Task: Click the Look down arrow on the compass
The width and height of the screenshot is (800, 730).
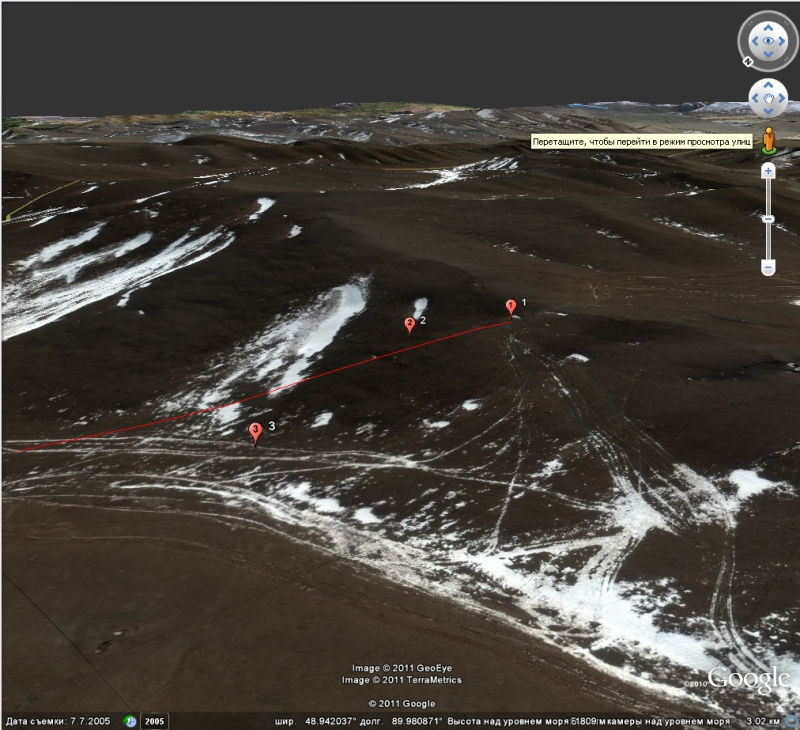Action: coord(768,56)
